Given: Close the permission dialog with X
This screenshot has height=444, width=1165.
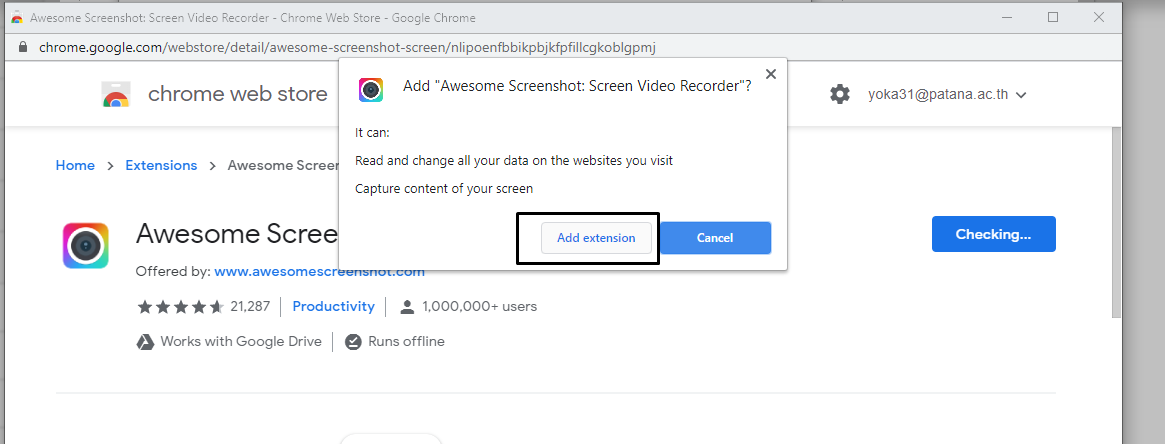Looking at the screenshot, I should (770, 74).
